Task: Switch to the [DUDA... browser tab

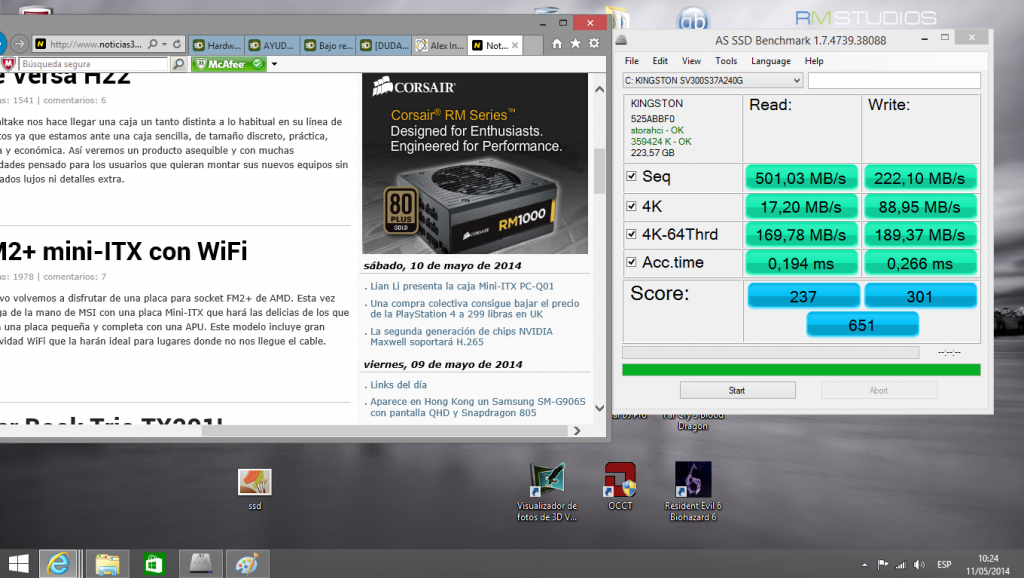Action: [384, 45]
